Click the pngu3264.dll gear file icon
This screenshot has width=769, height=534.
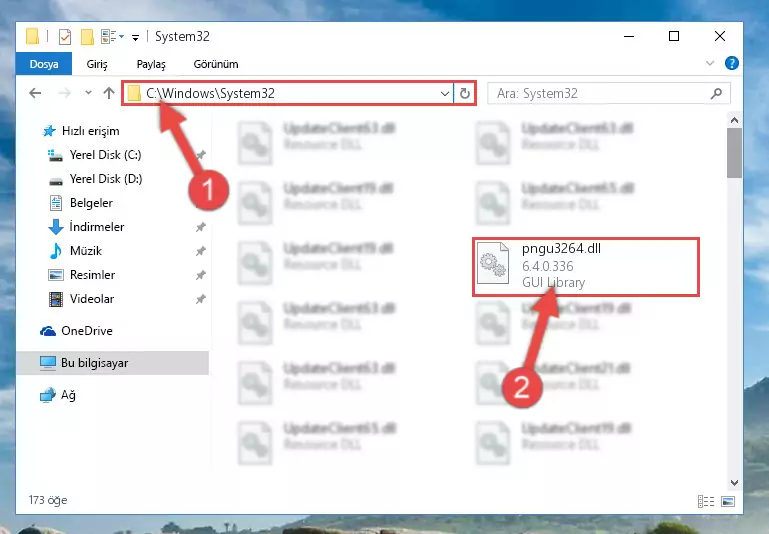click(493, 263)
